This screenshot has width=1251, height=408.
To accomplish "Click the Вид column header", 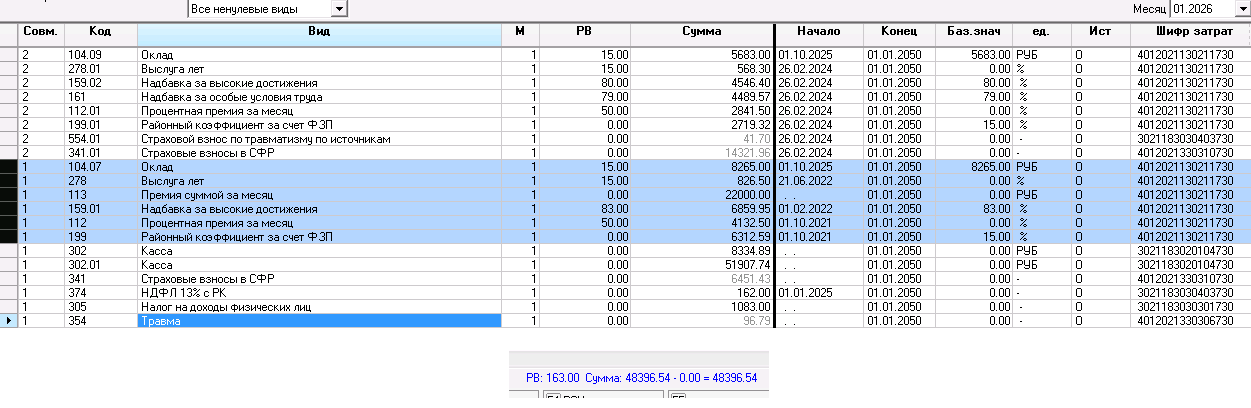I will click(318, 32).
